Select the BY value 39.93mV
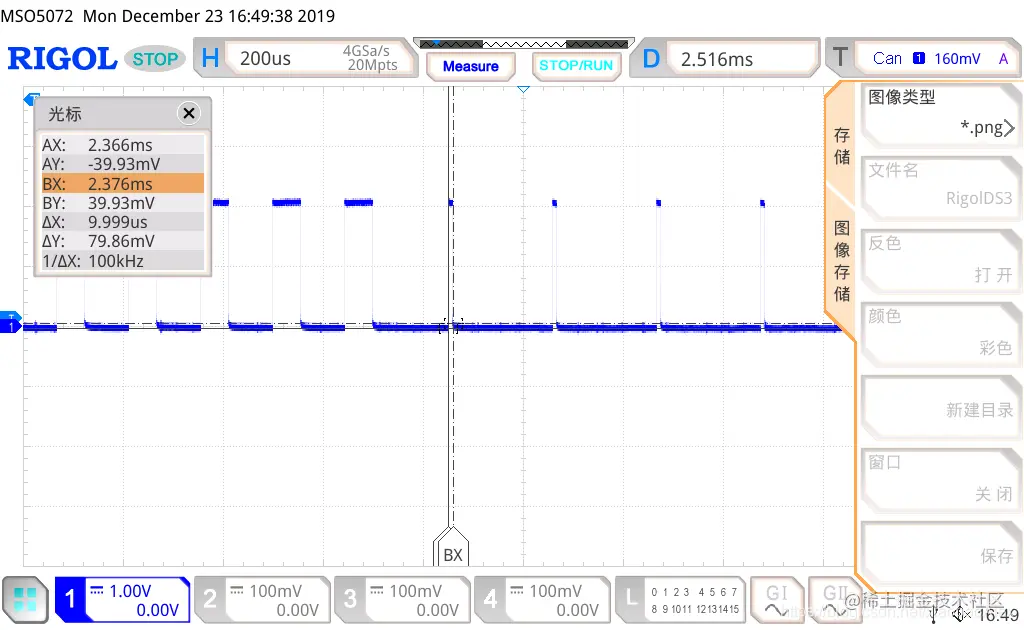This screenshot has width=1024, height=630. [121, 203]
